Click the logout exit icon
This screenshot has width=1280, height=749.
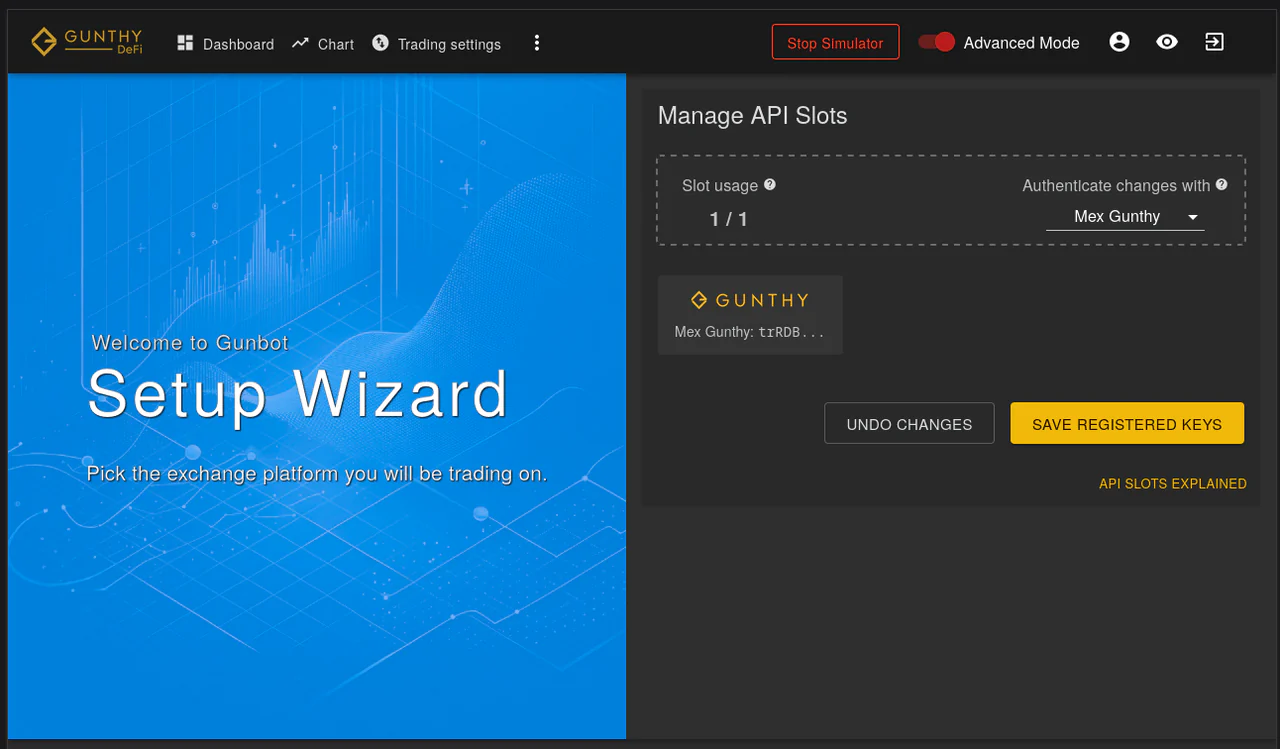pos(1214,42)
